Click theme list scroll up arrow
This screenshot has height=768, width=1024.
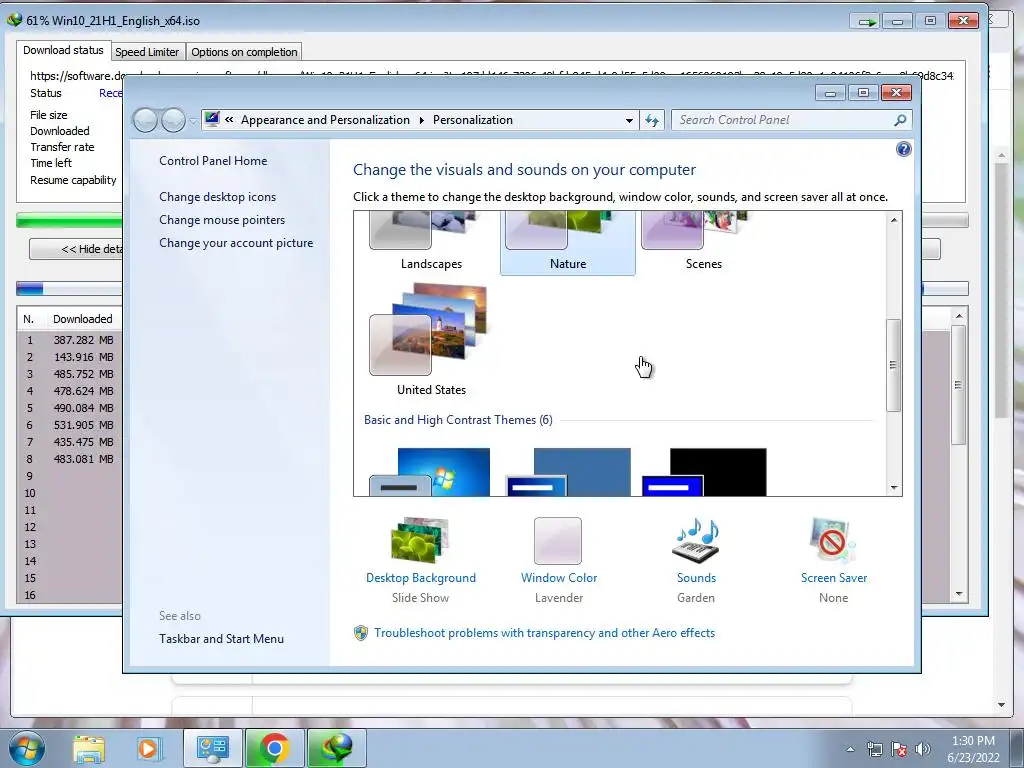point(893,220)
